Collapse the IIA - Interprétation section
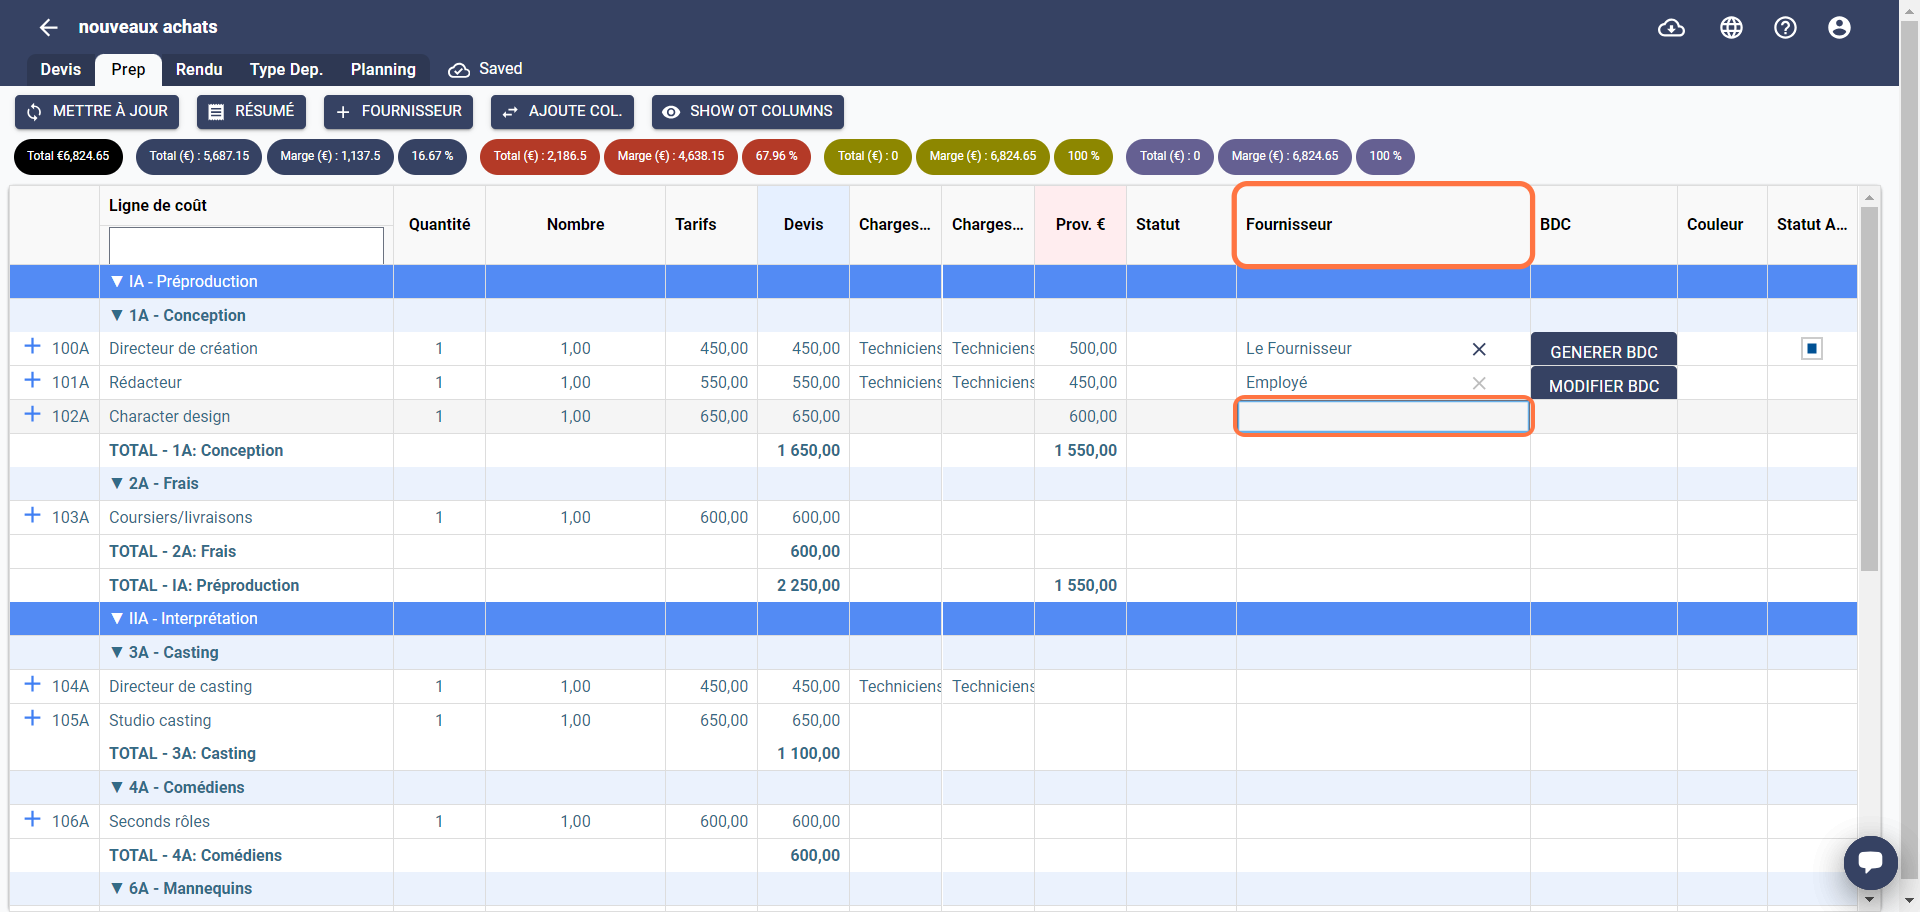1920x912 pixels. 117,619
